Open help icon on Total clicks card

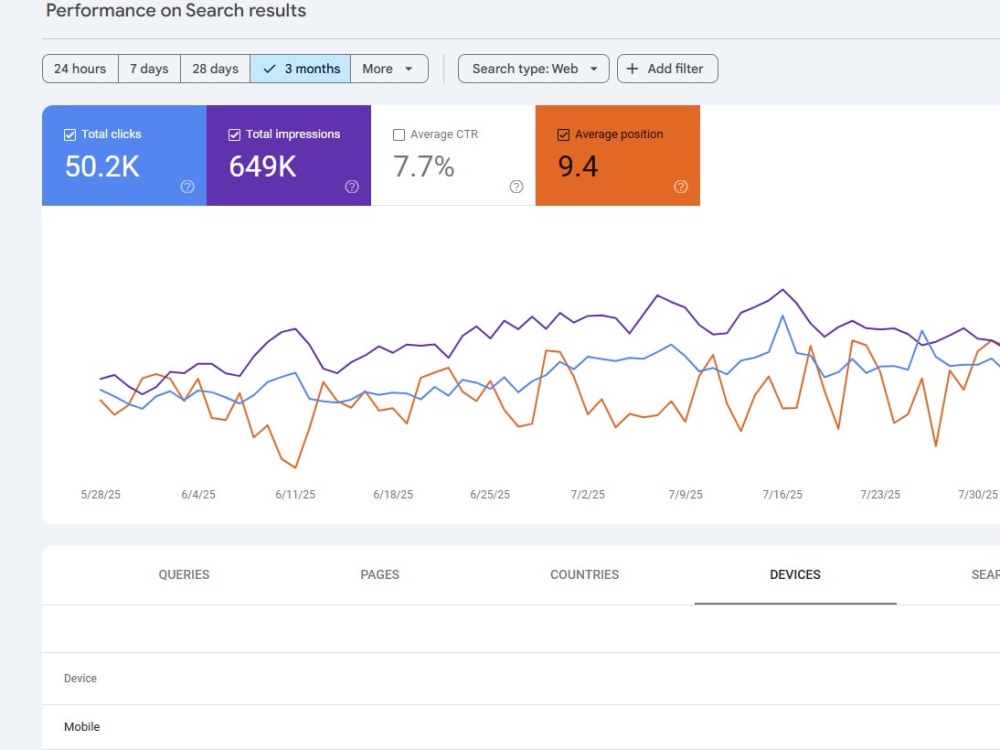point(187,186)
